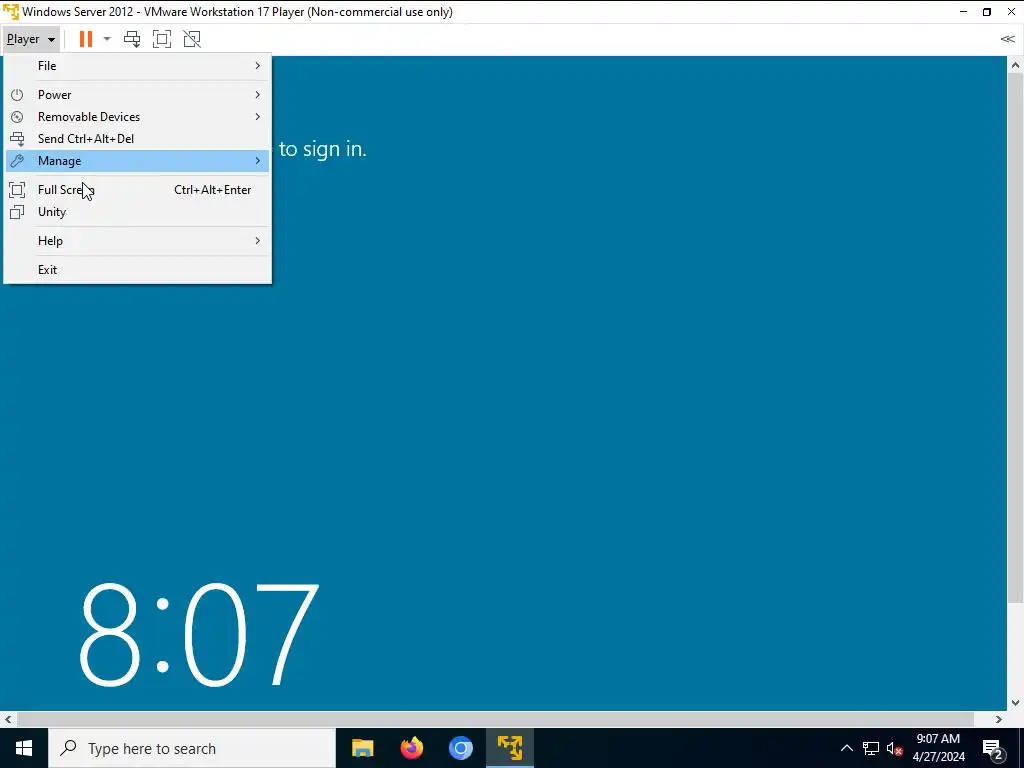The width and height of the screenshot is (1024, 768).
Task: Click the network tray icon
Action: pyautogui.click(x=871, y=748)
